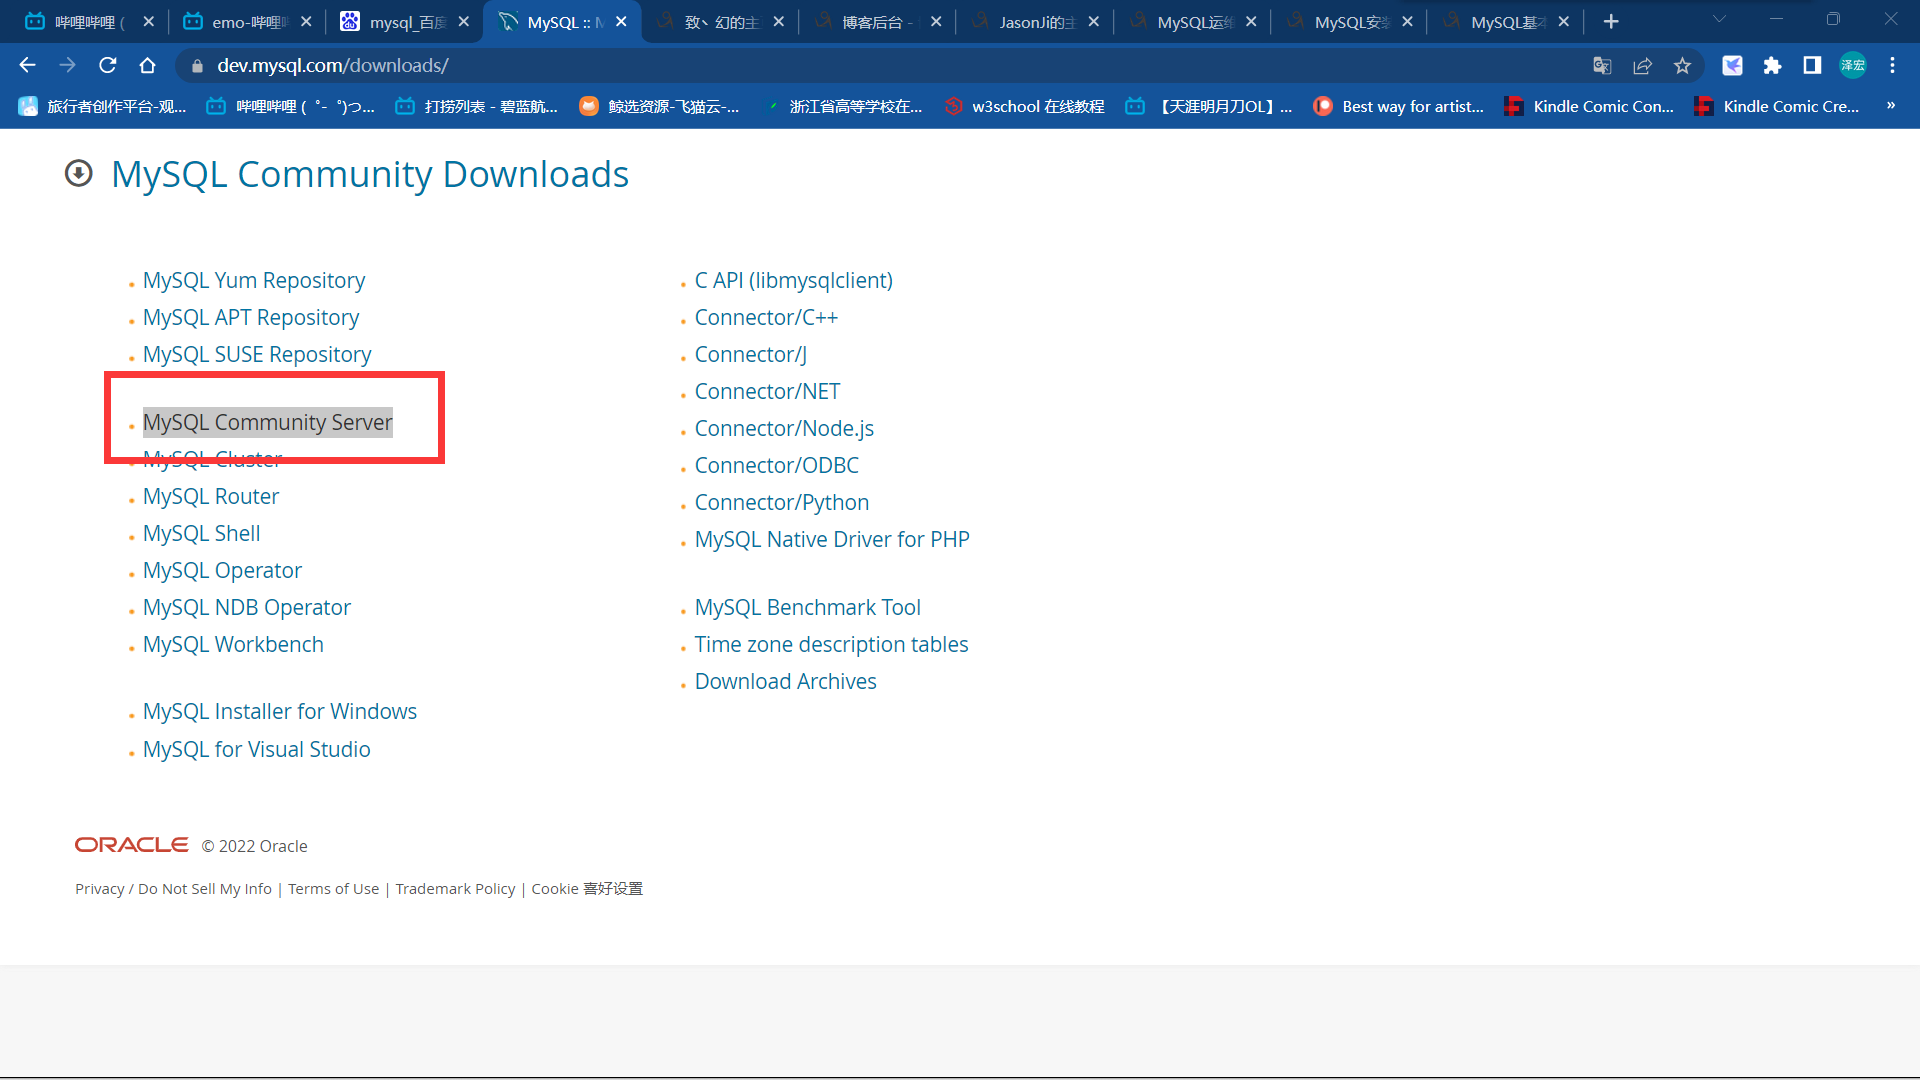Open Connector/C++ link
This screenshot has height=1080, width=1920.
pyautogui.click(x=766, y=317)
